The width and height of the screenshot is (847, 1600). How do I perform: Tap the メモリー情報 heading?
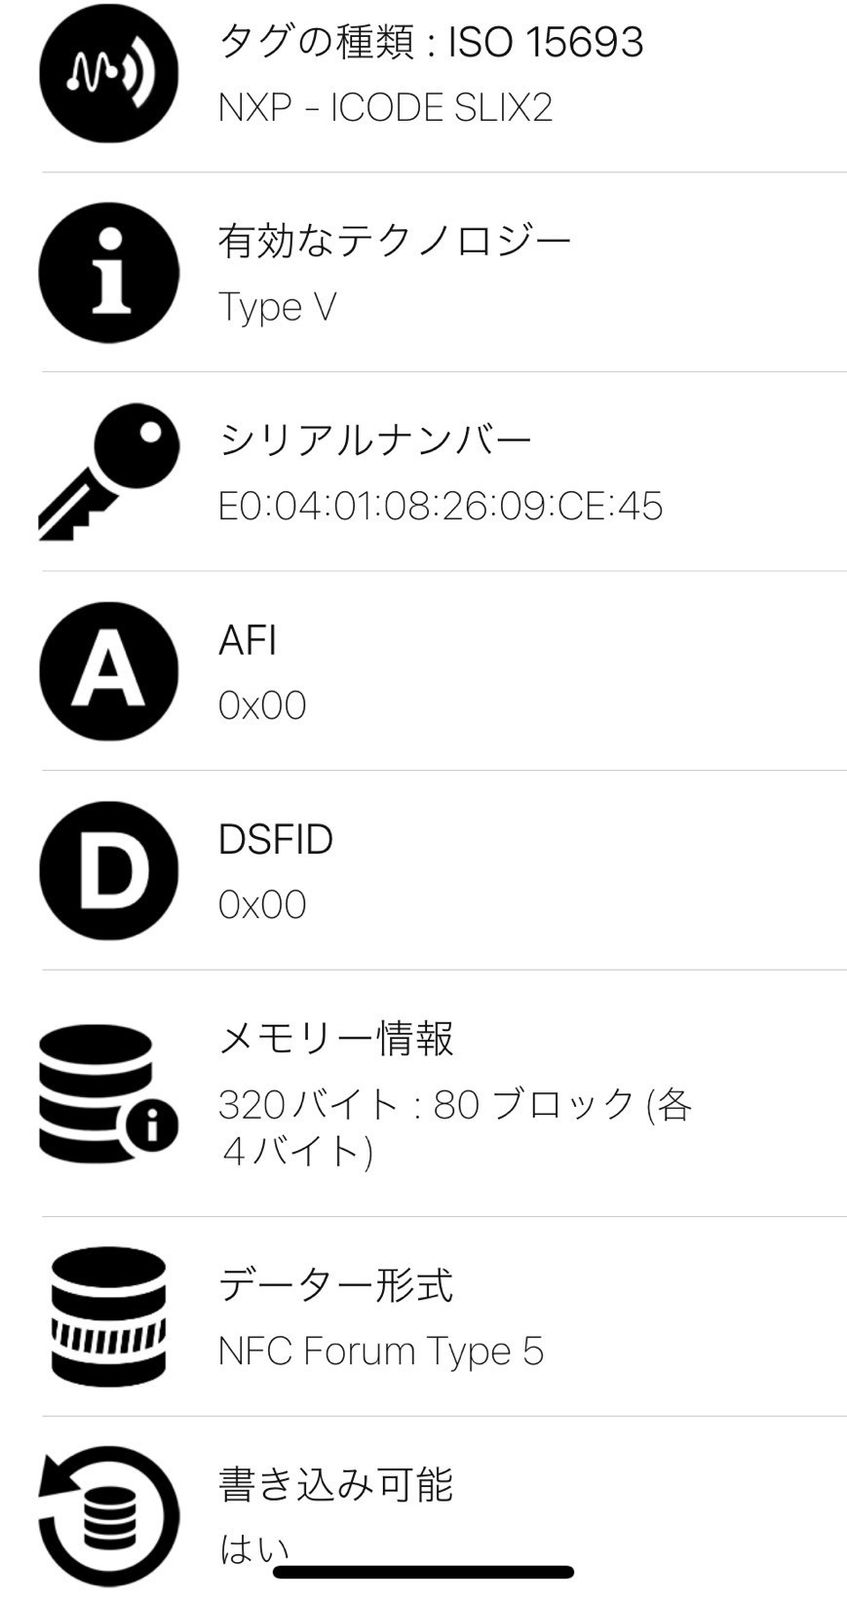336,1039
